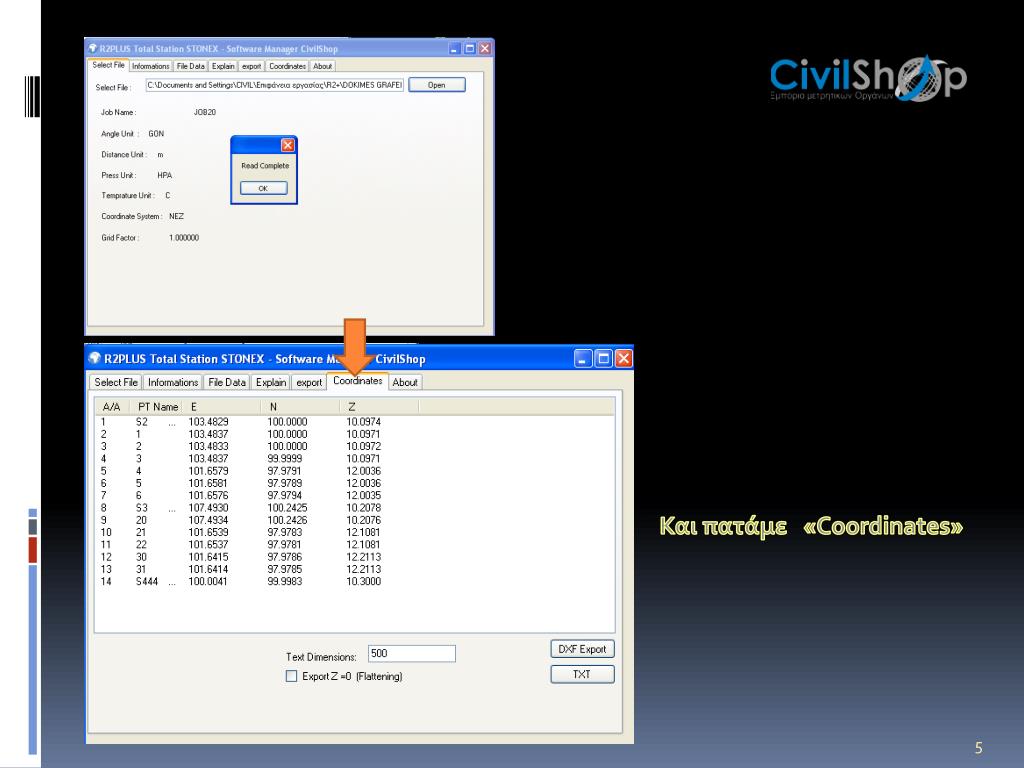Click the Z column header
The width and height of the screenshot is (1024, 768).
coord(379,407)
